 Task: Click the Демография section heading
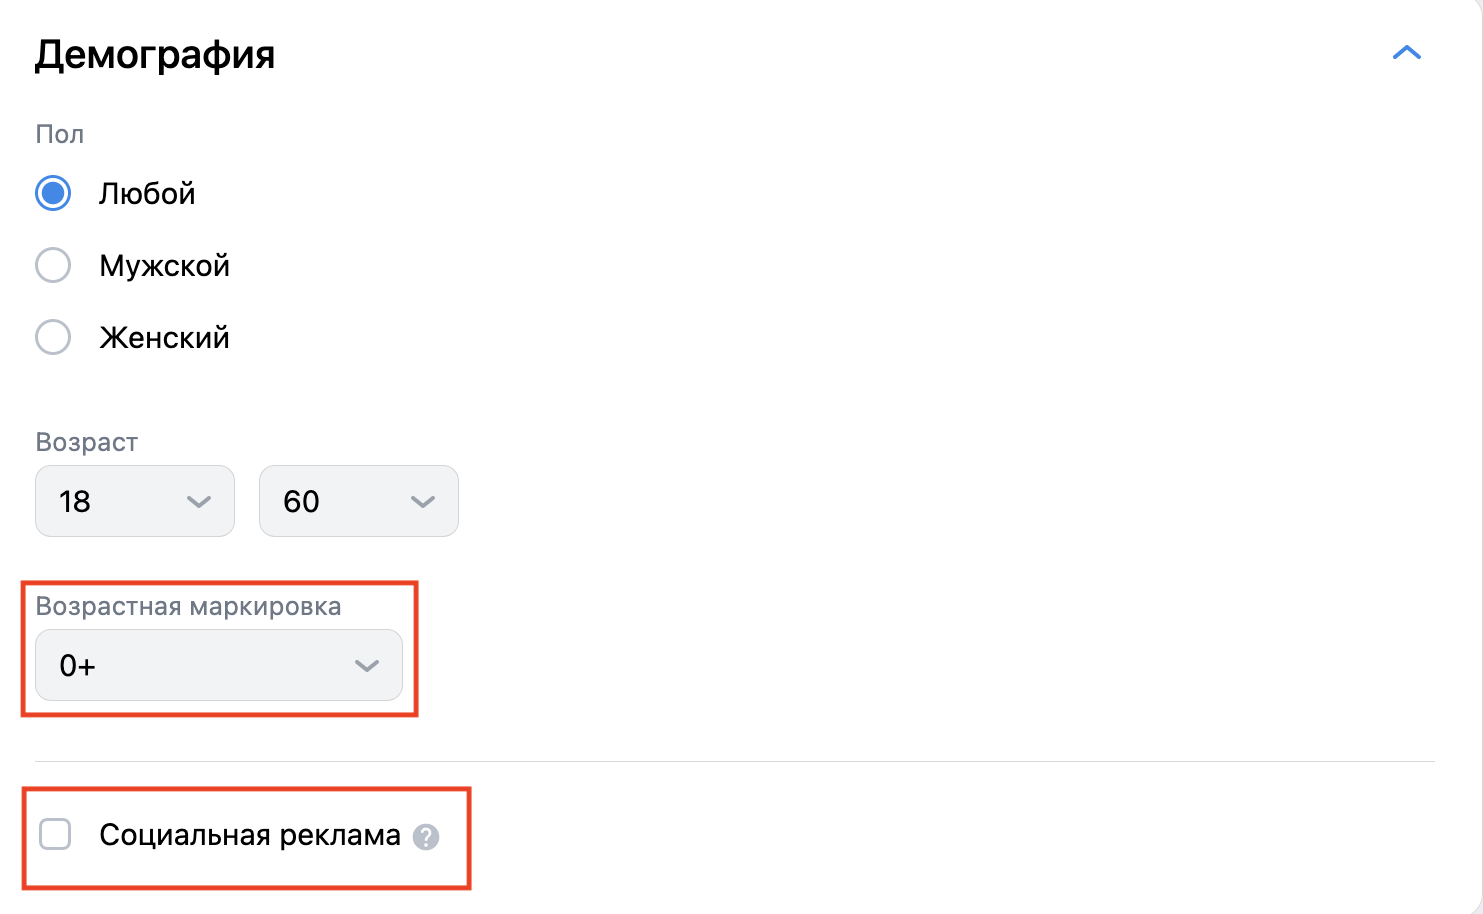click(155, 54)
